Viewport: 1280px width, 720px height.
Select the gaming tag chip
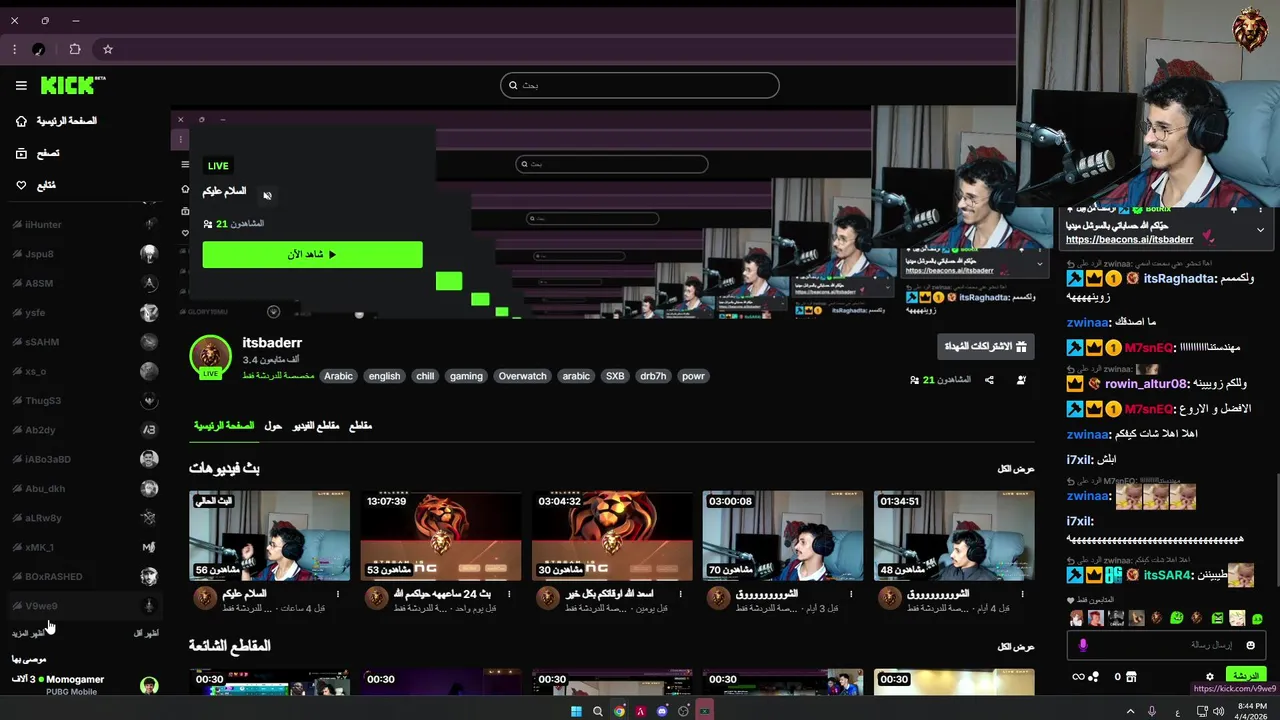[x=466, y=376]
